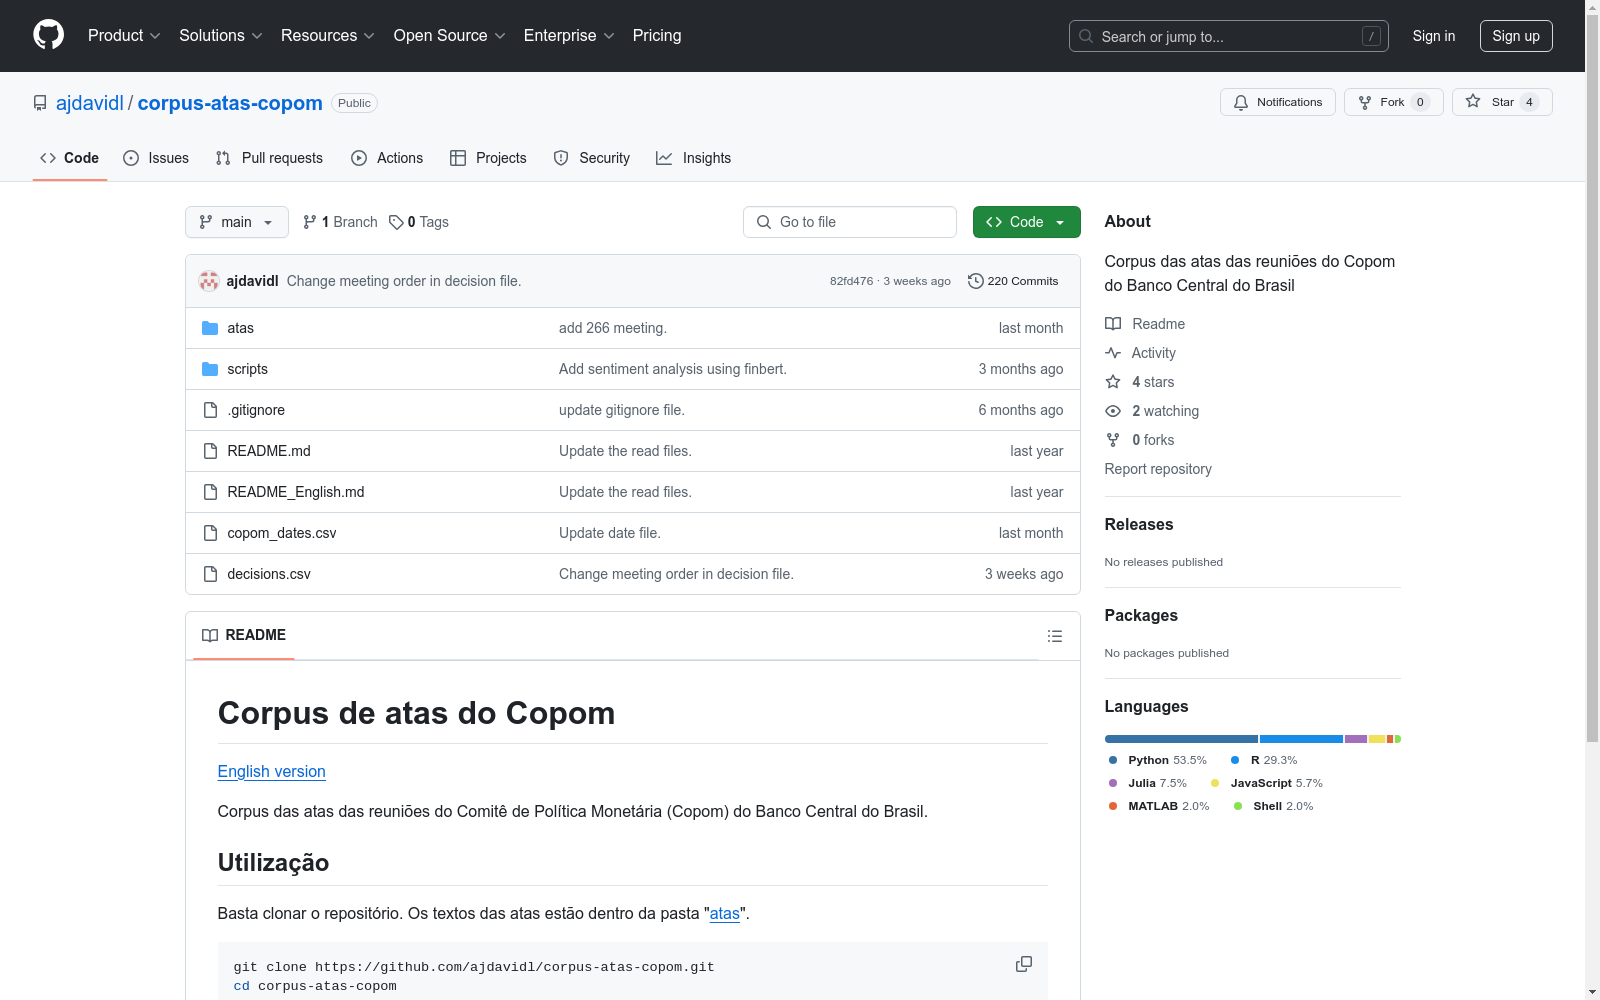1600x1000 pixels.
Task: Open the main branch selector dropdown
Action: [x=237, y=222]
